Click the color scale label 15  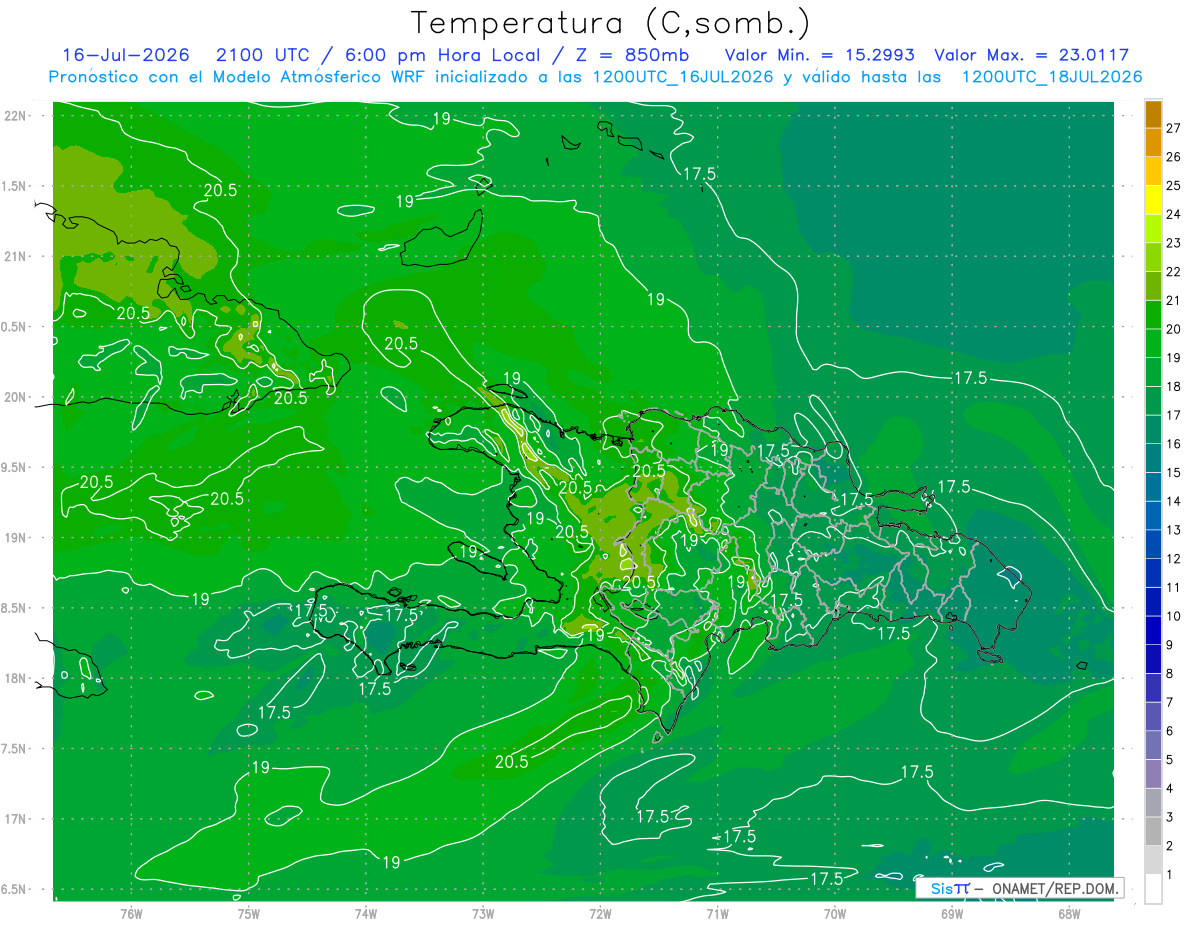pos(1174,472)
